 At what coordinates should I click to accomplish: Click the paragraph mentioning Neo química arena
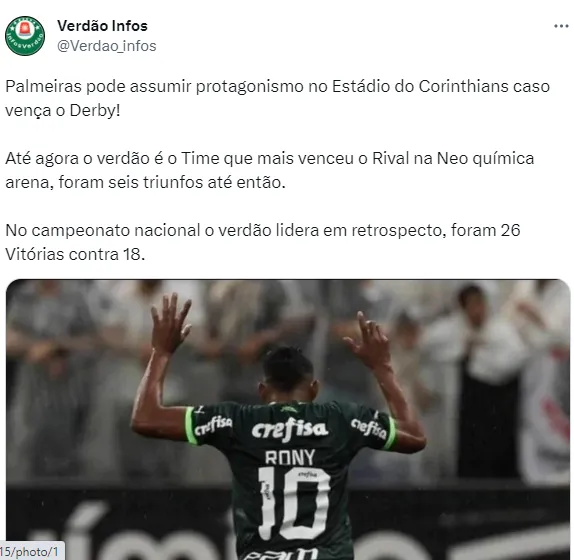[270, 170]
